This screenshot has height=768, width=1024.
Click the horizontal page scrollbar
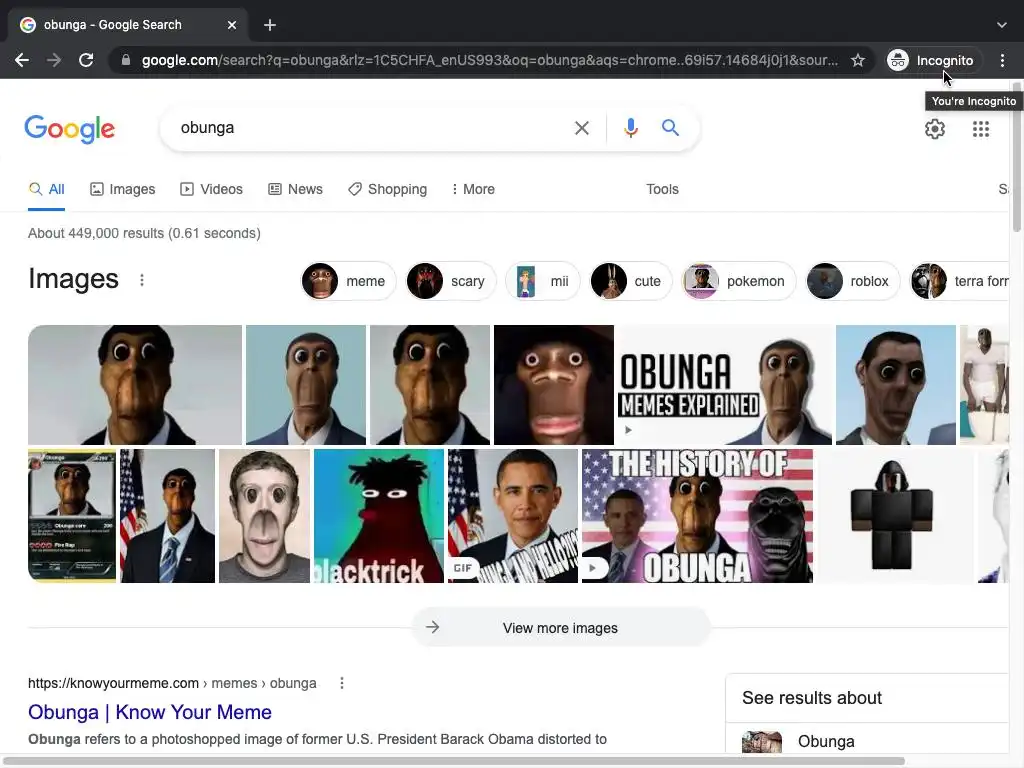454,761
